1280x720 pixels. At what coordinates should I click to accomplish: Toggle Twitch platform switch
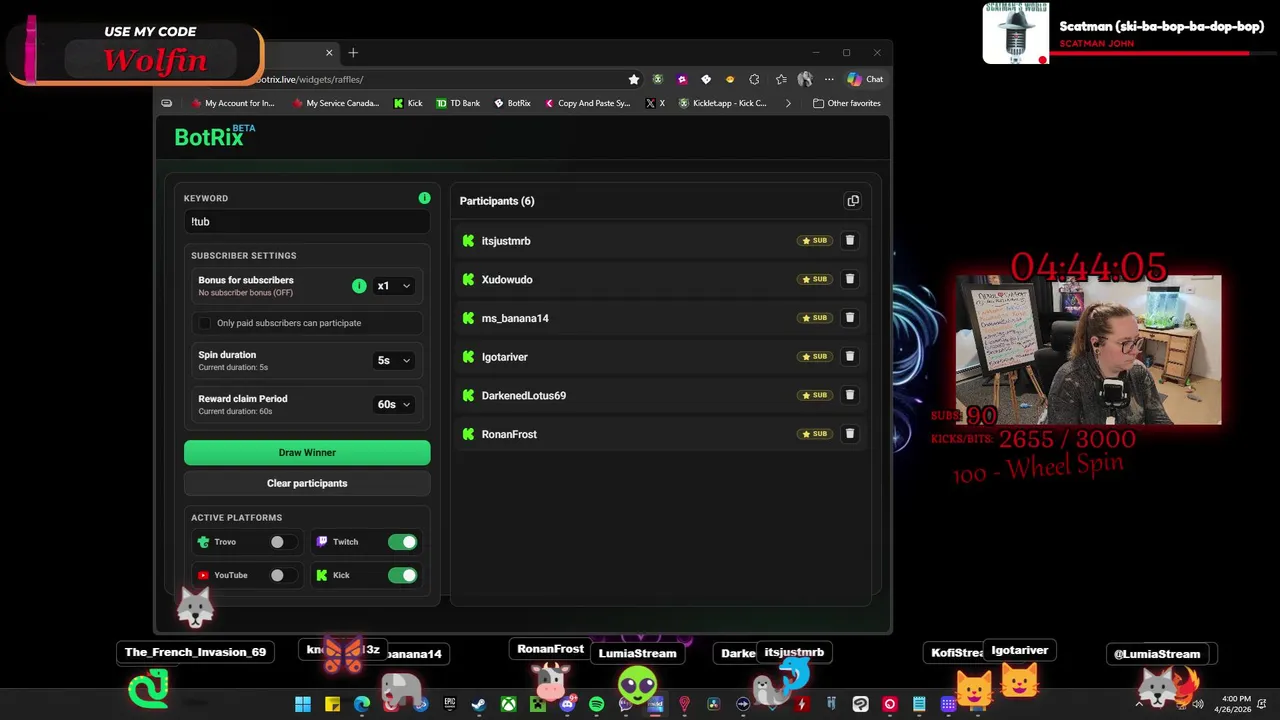(x=402, y=542)
